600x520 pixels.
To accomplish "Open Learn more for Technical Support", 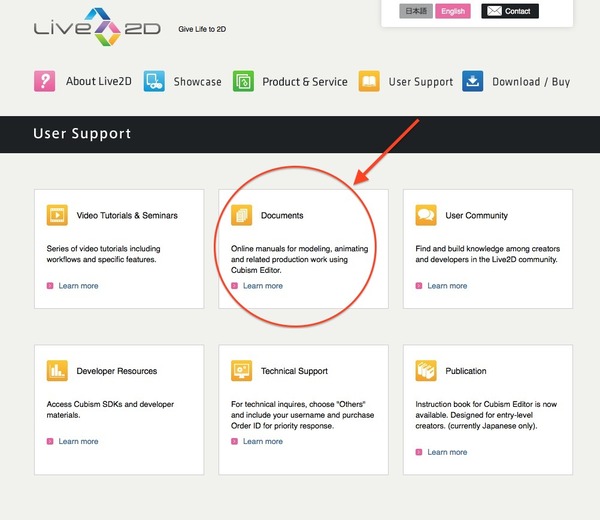I will click(x=263, y=441).
